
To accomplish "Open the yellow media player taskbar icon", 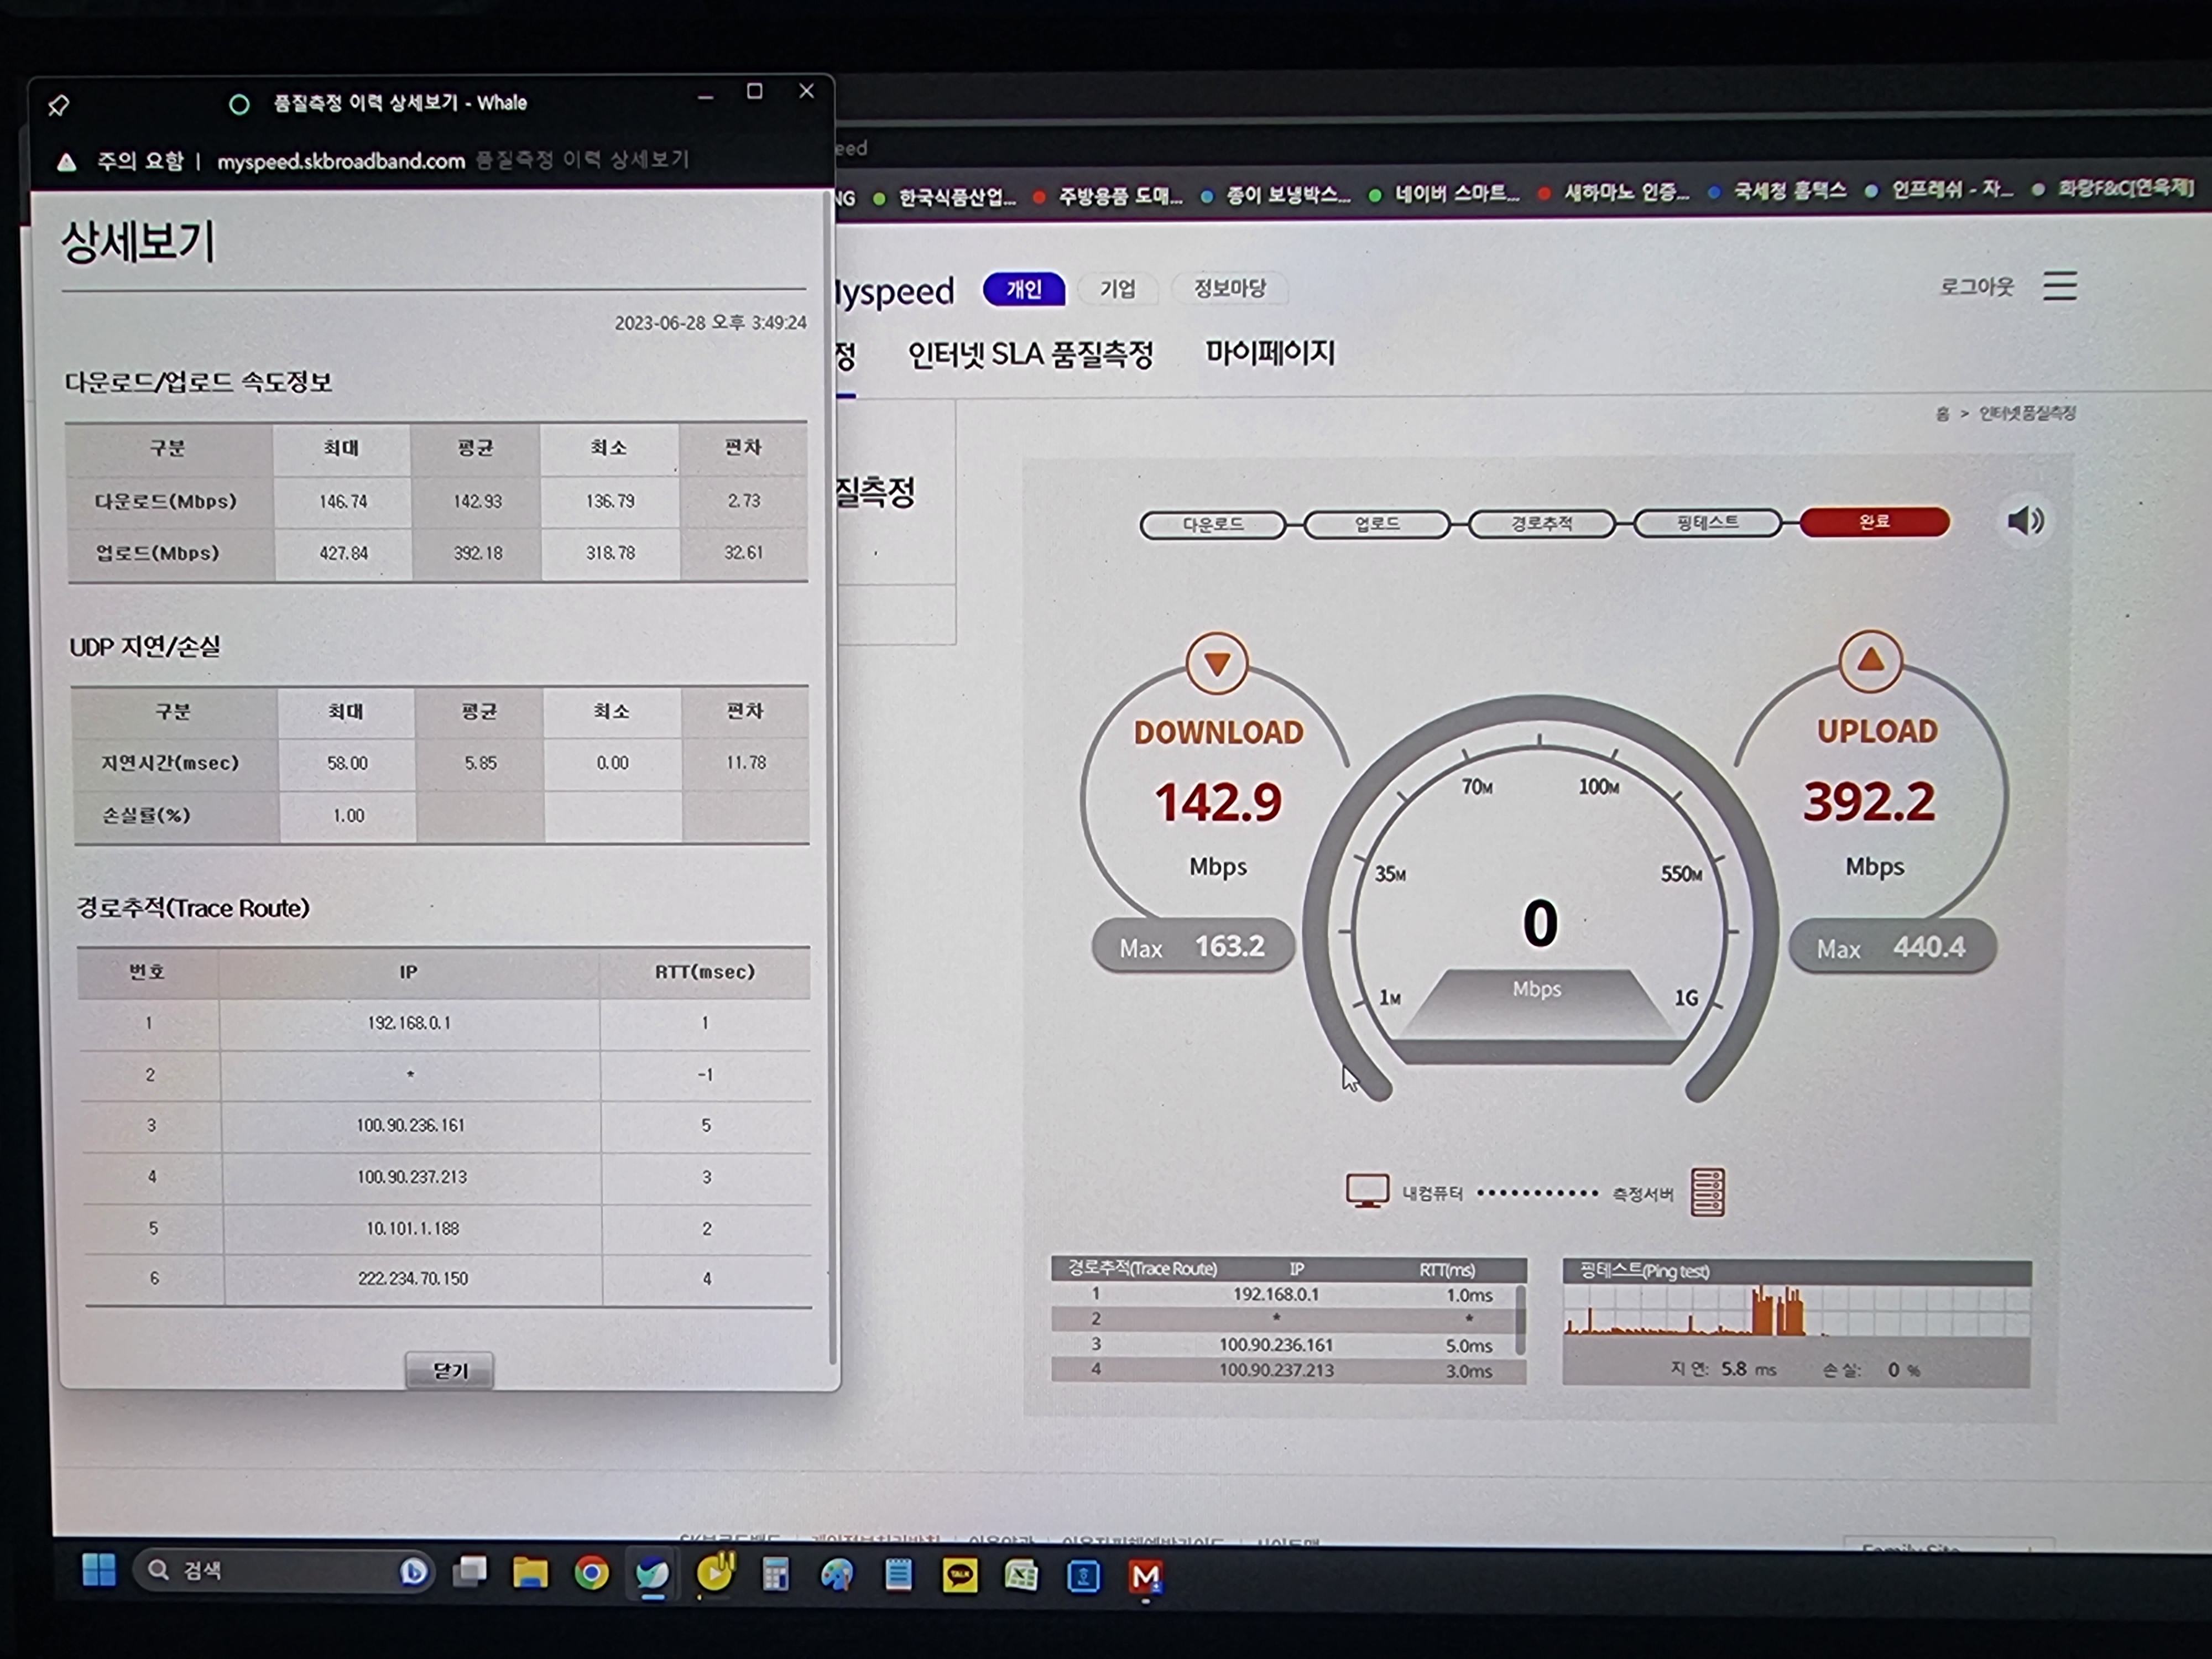I will pyautogui.click(x=714, y=1574).
